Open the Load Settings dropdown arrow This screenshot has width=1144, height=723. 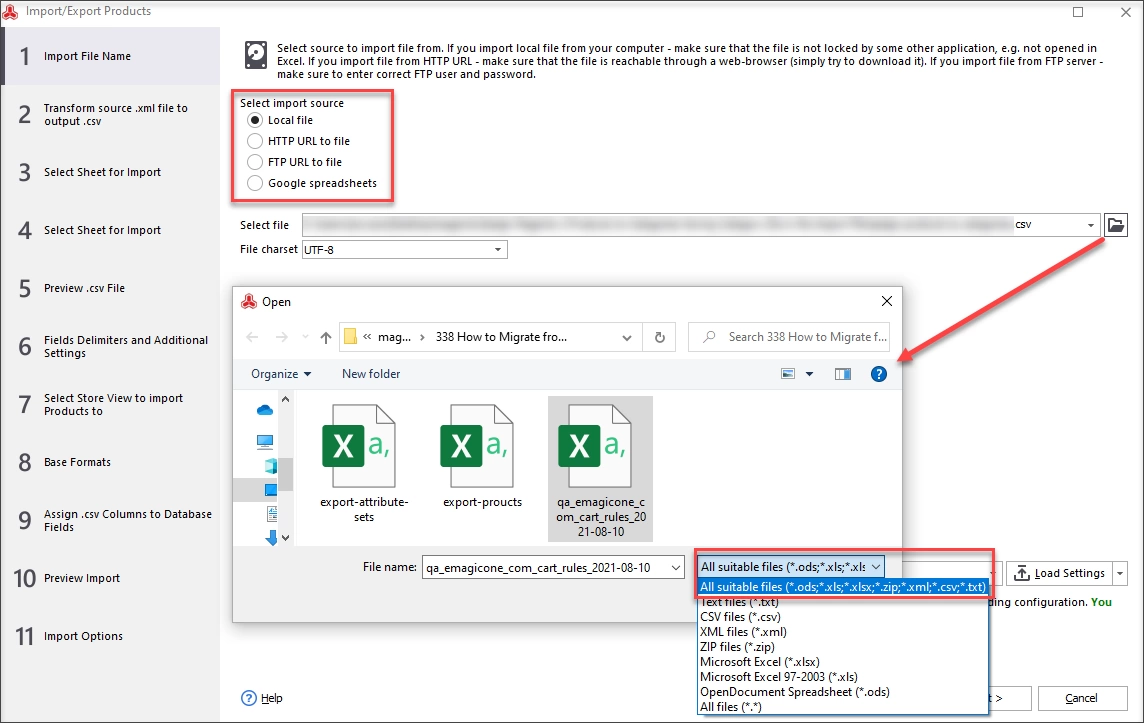point(1120,573)
